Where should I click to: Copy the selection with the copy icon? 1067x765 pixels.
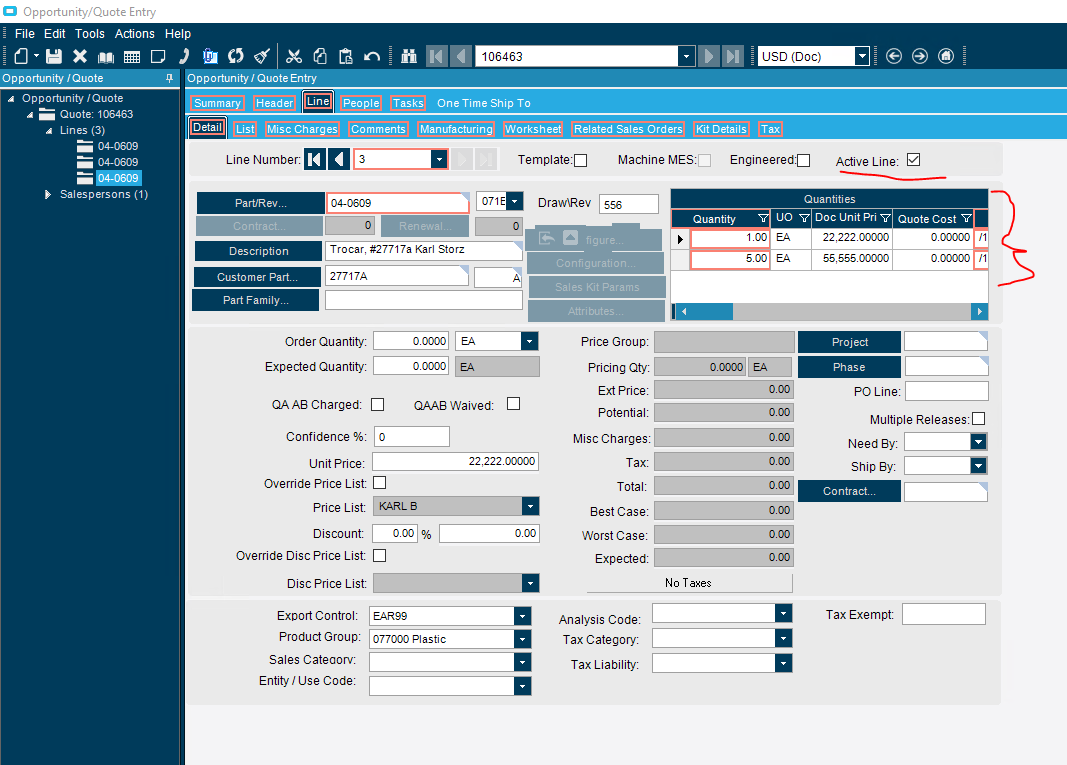pyautogui.click(x=320, y=56)
